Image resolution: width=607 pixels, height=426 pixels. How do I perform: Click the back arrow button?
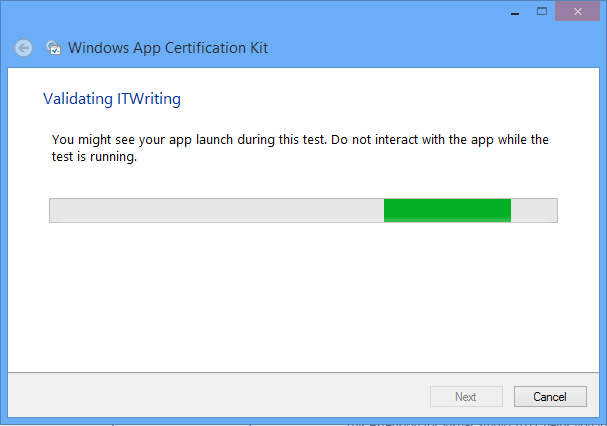(x=24, y=48)
